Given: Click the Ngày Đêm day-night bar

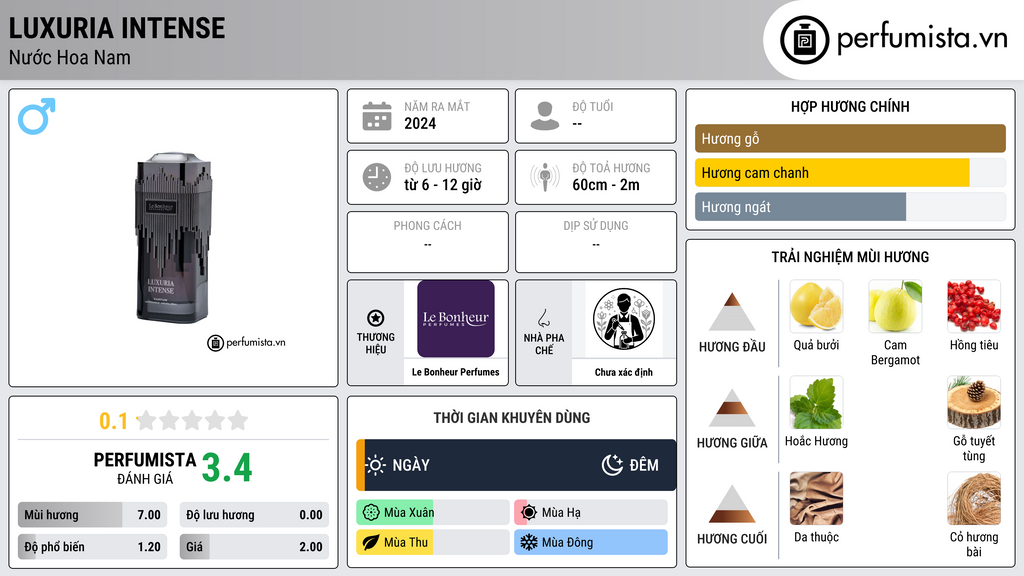Looking at the screenshot, I should 516,465.
